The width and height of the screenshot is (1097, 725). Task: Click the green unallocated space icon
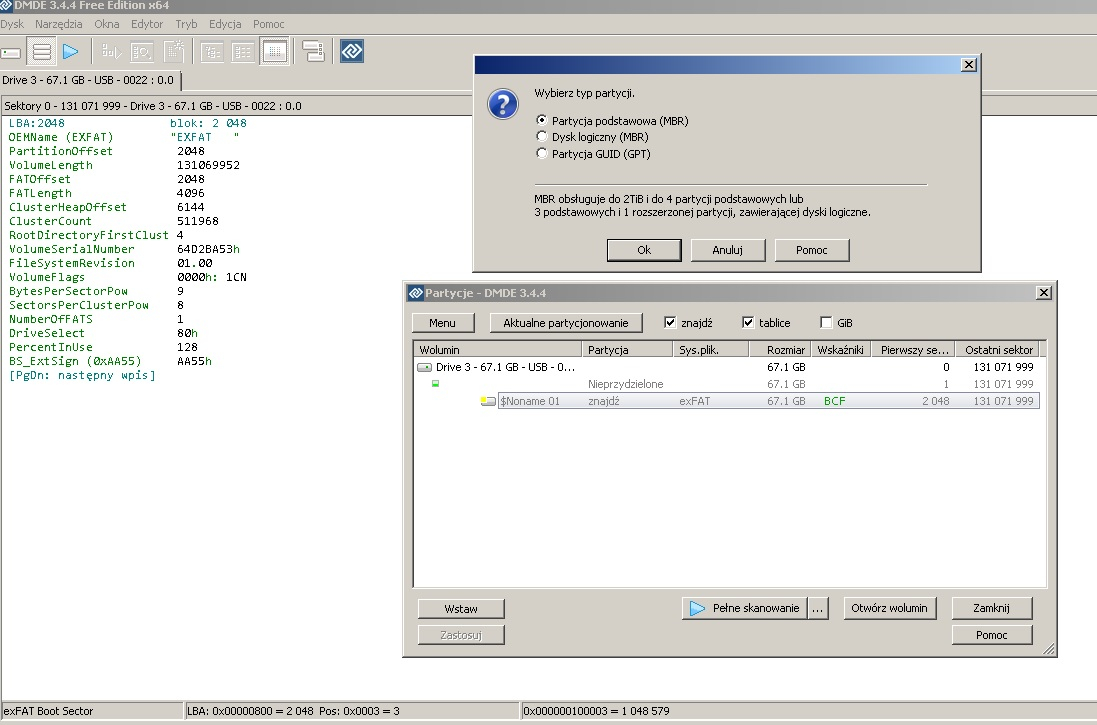pyautogui.click(x=435, y=383)
